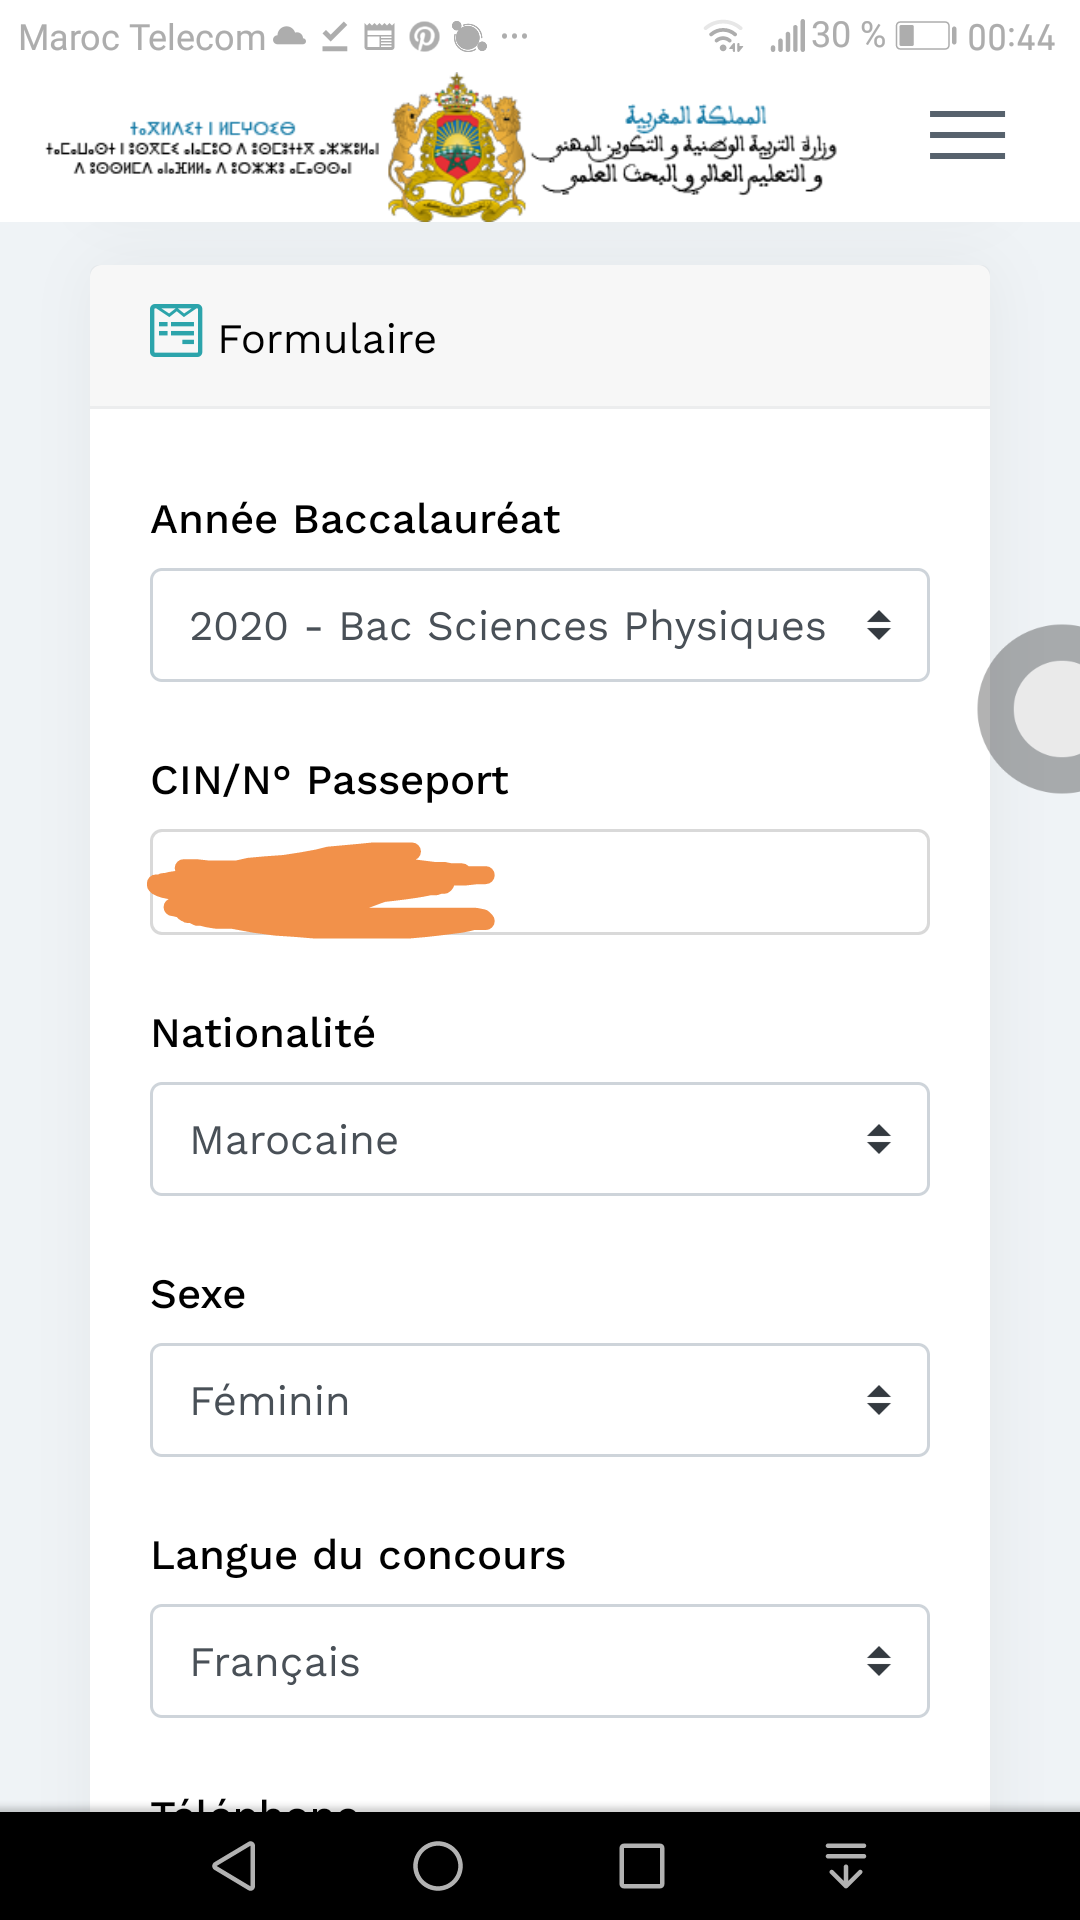Tap the Moroccan coat of arms logo
This screenshot has height=1920, width=1080.
point(457,148)
